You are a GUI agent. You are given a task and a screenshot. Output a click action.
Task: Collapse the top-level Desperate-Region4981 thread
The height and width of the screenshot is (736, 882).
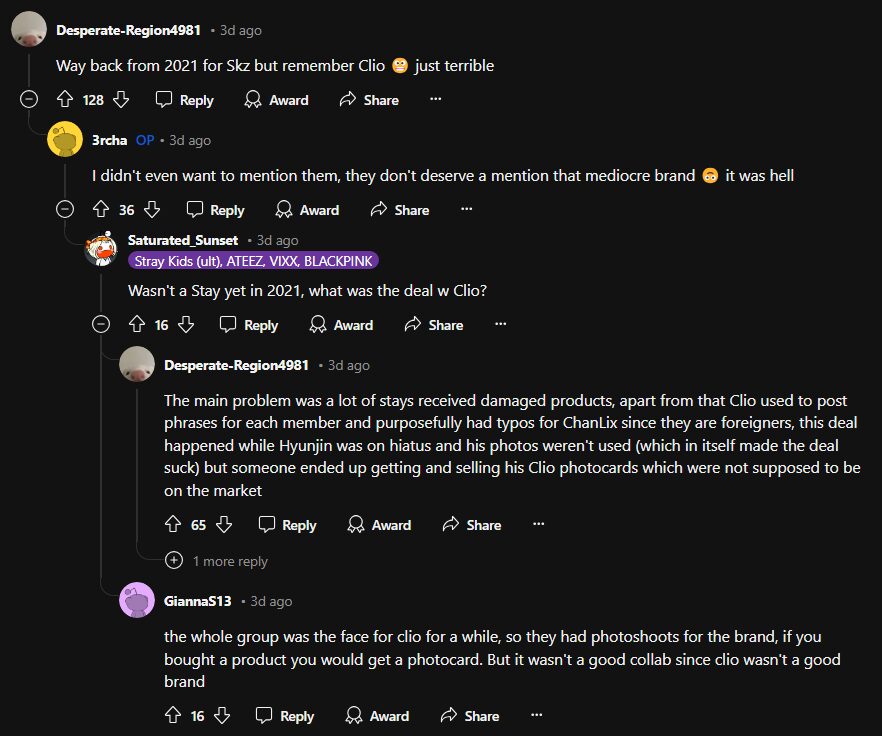click(29, 100)
